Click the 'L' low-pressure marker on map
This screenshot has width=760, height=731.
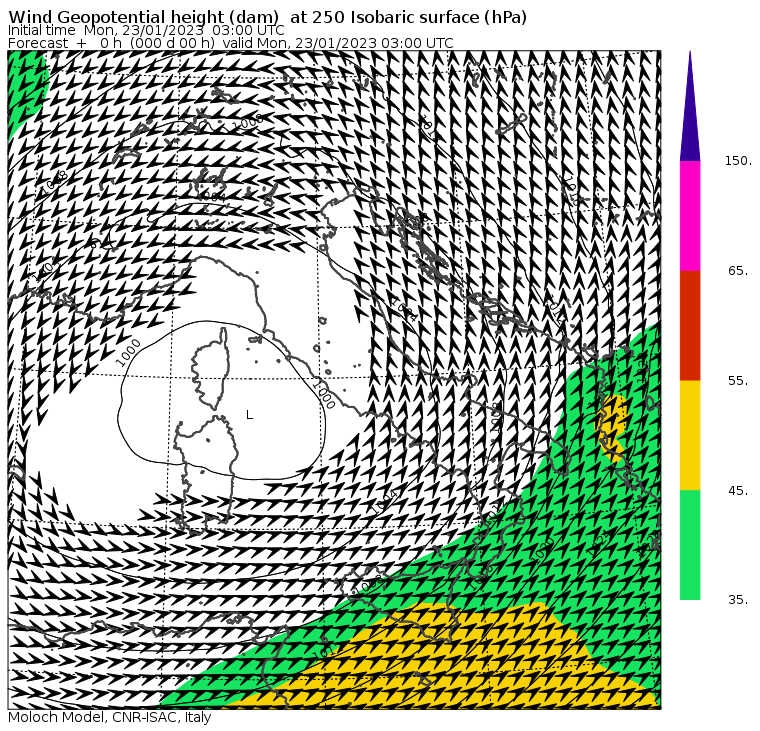coord(250,414)
